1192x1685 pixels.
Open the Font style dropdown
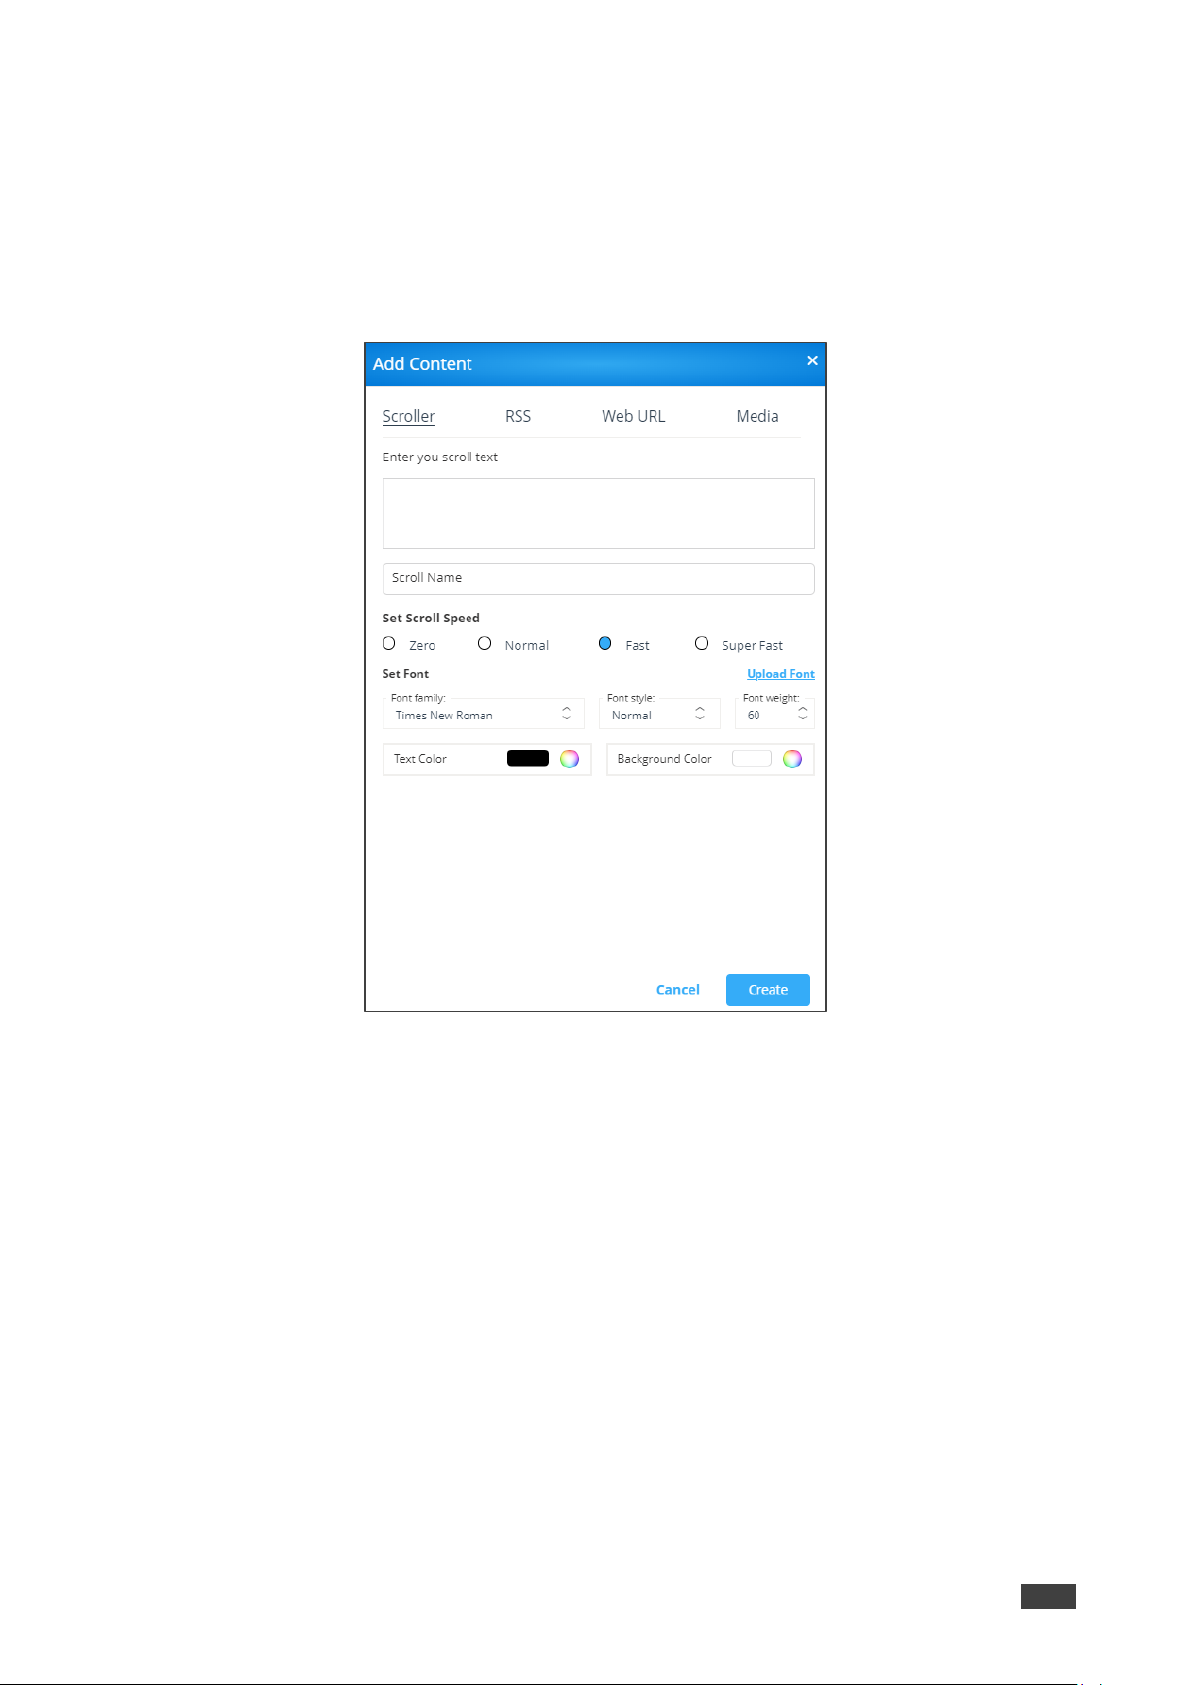tap(659, 714)
